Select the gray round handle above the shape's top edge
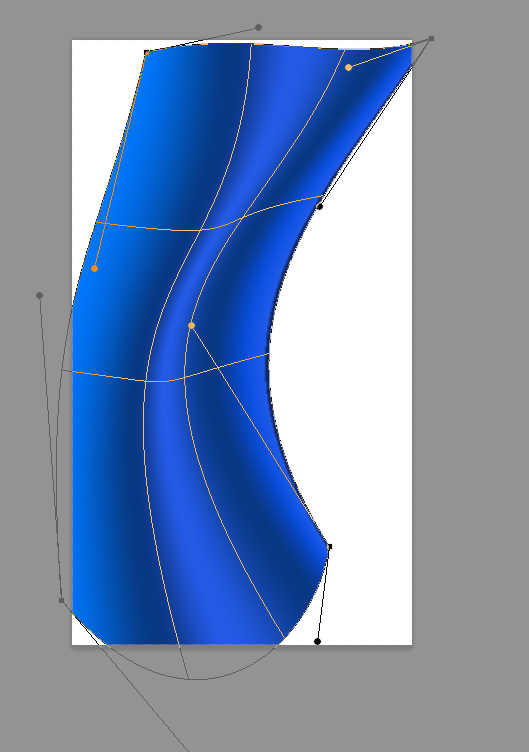The height and width of the screenshot is (752, 529). (259, 27)
